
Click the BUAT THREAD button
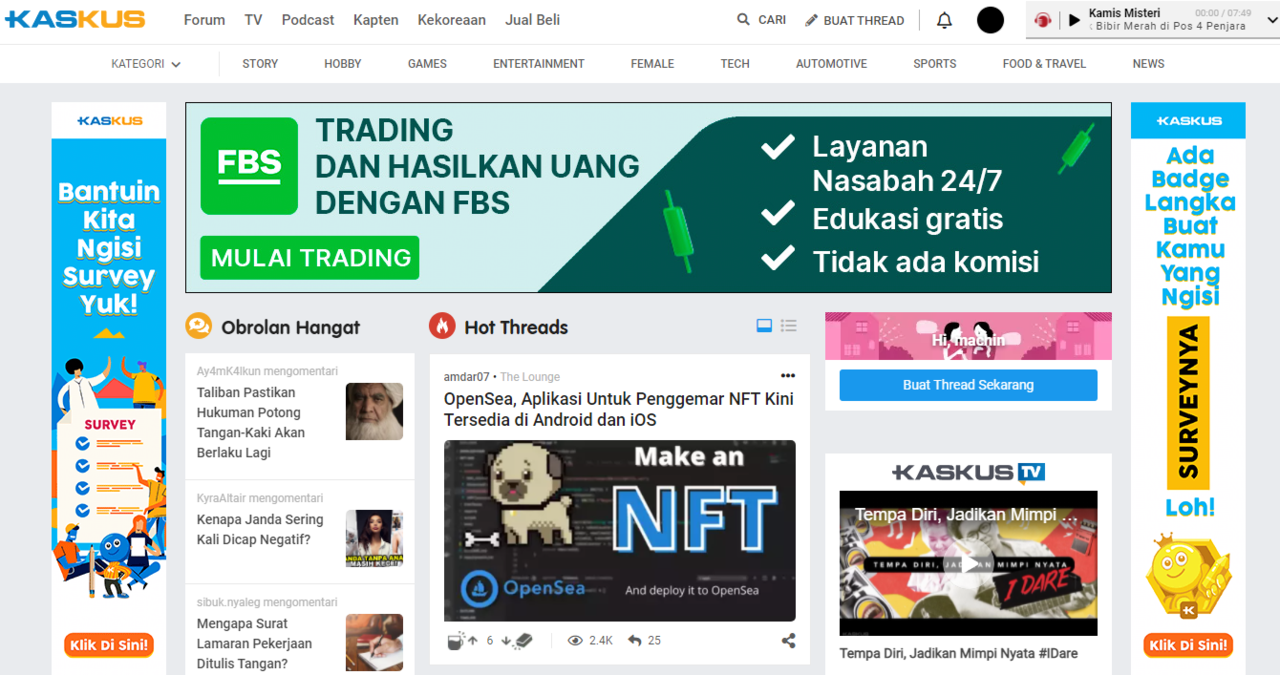pos(855,20)
